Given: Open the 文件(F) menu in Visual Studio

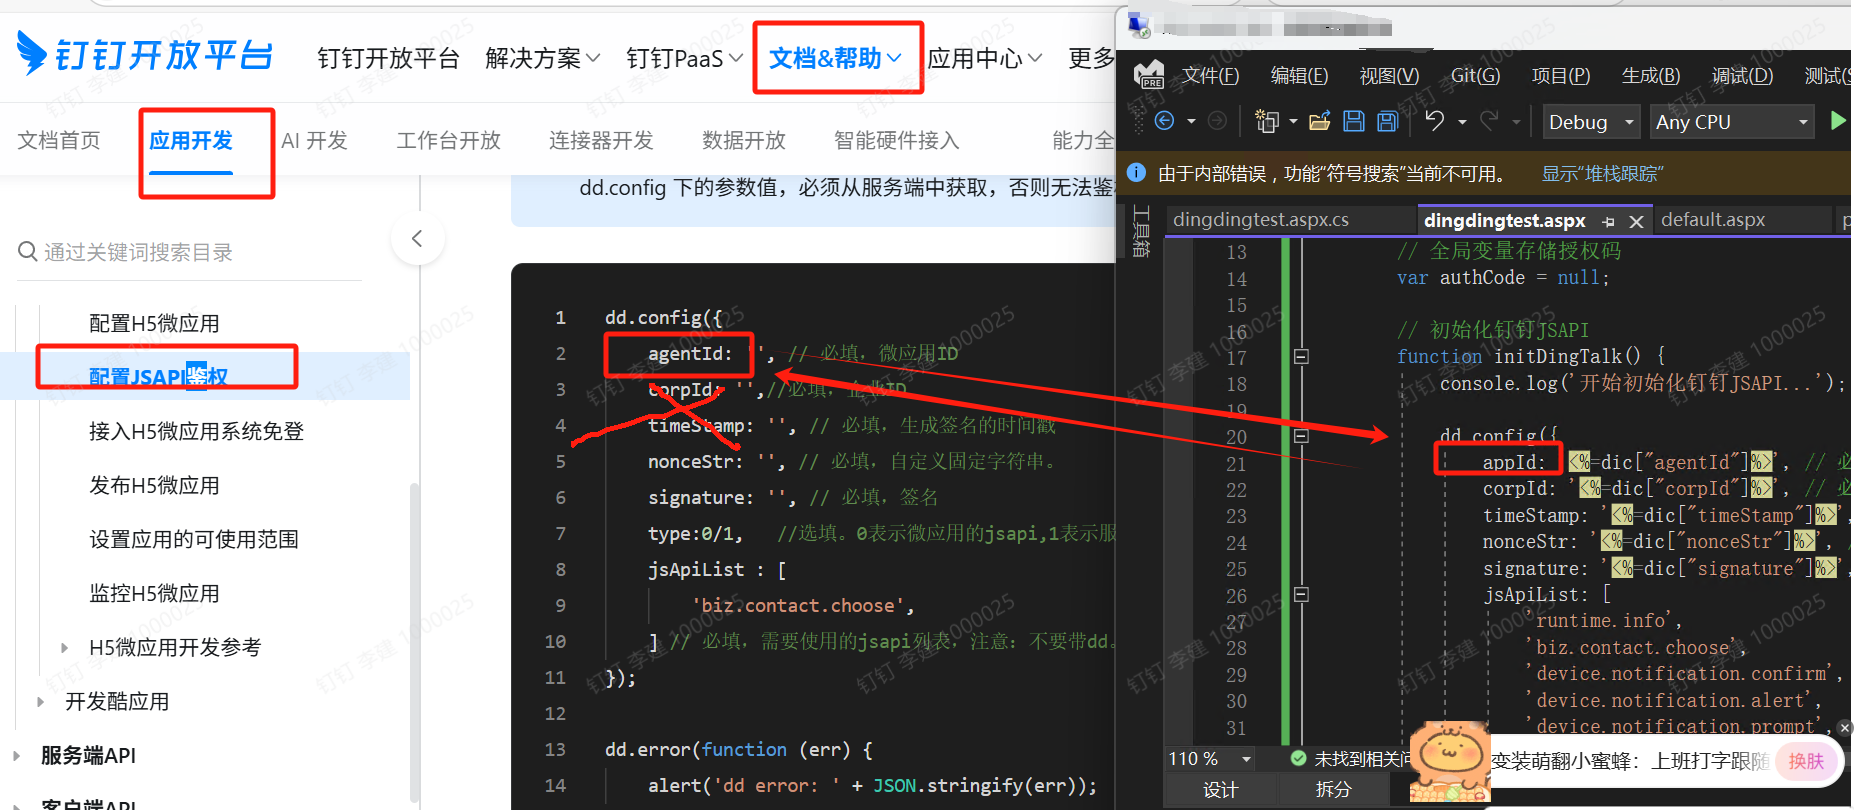Looking at the screenshot, I should point(1210,75).
